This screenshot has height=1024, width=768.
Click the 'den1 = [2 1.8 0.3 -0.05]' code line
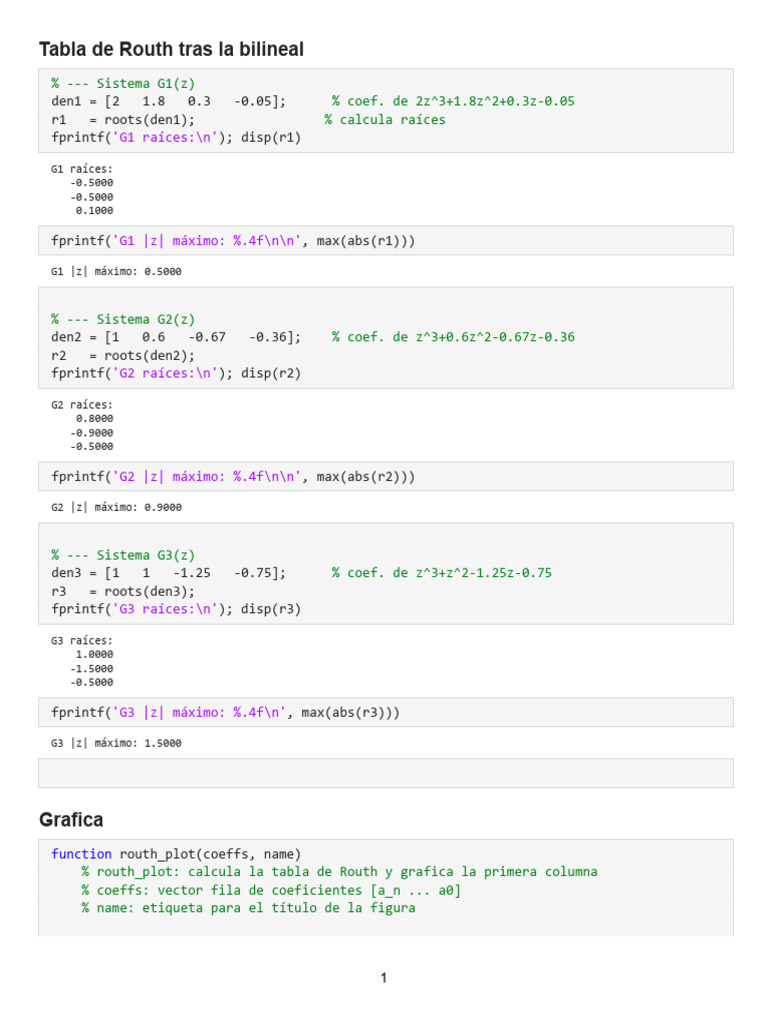point(168,101)
